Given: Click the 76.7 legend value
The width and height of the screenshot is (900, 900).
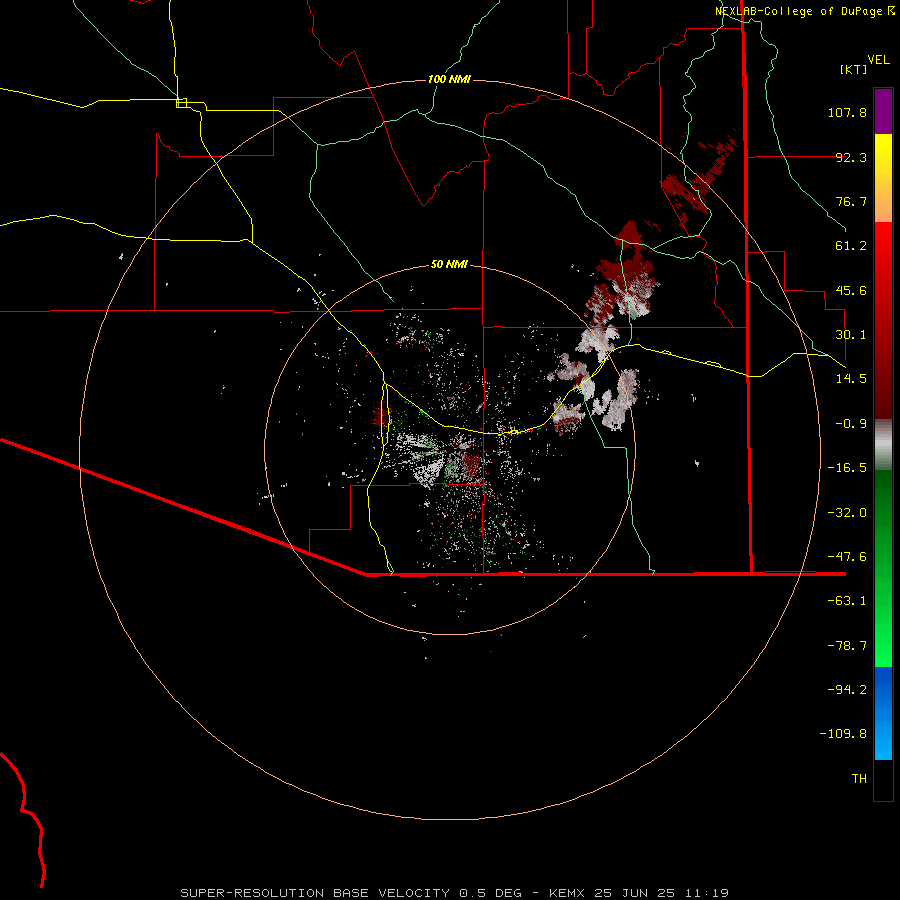Looking at the screenshot, I should (x=851, y=201).
